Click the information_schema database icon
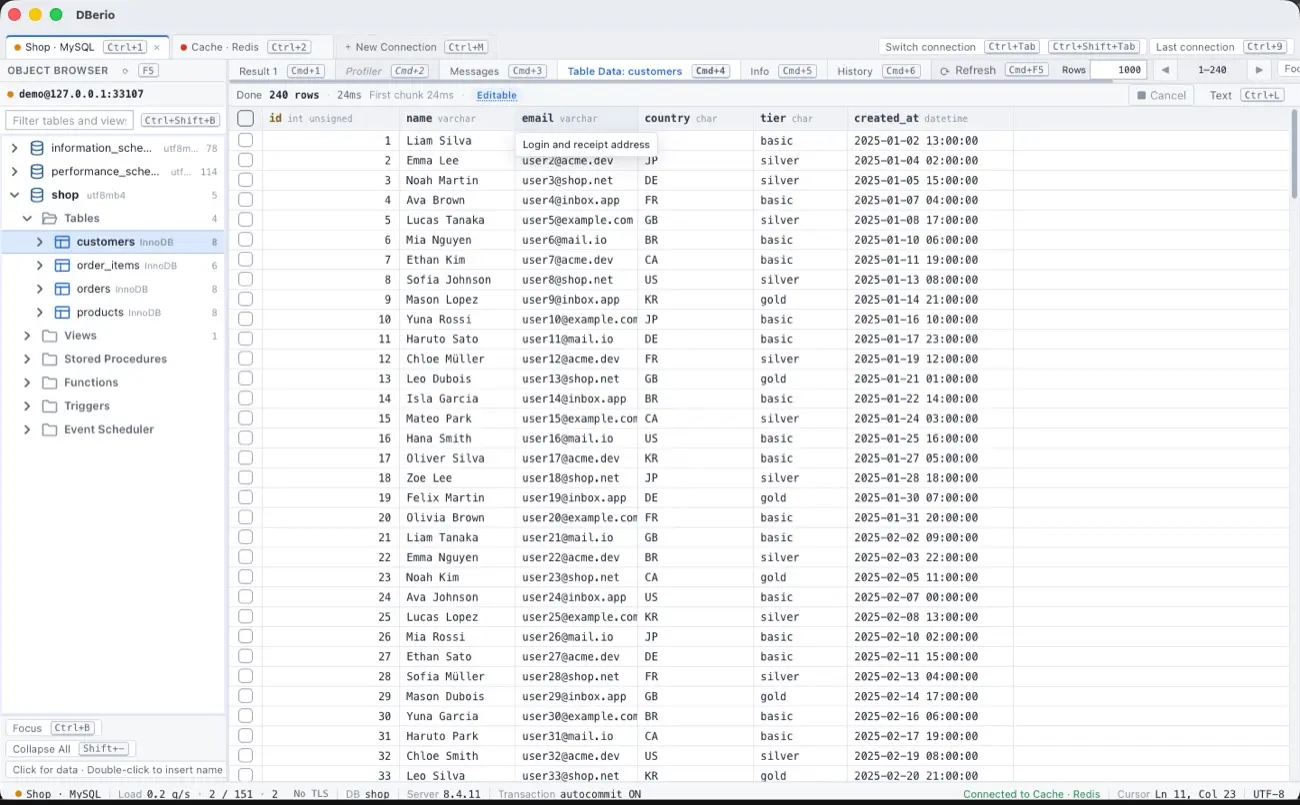The height and width of the screenshot is (805, 1300). pyautogui.click(x=37, y=148)
